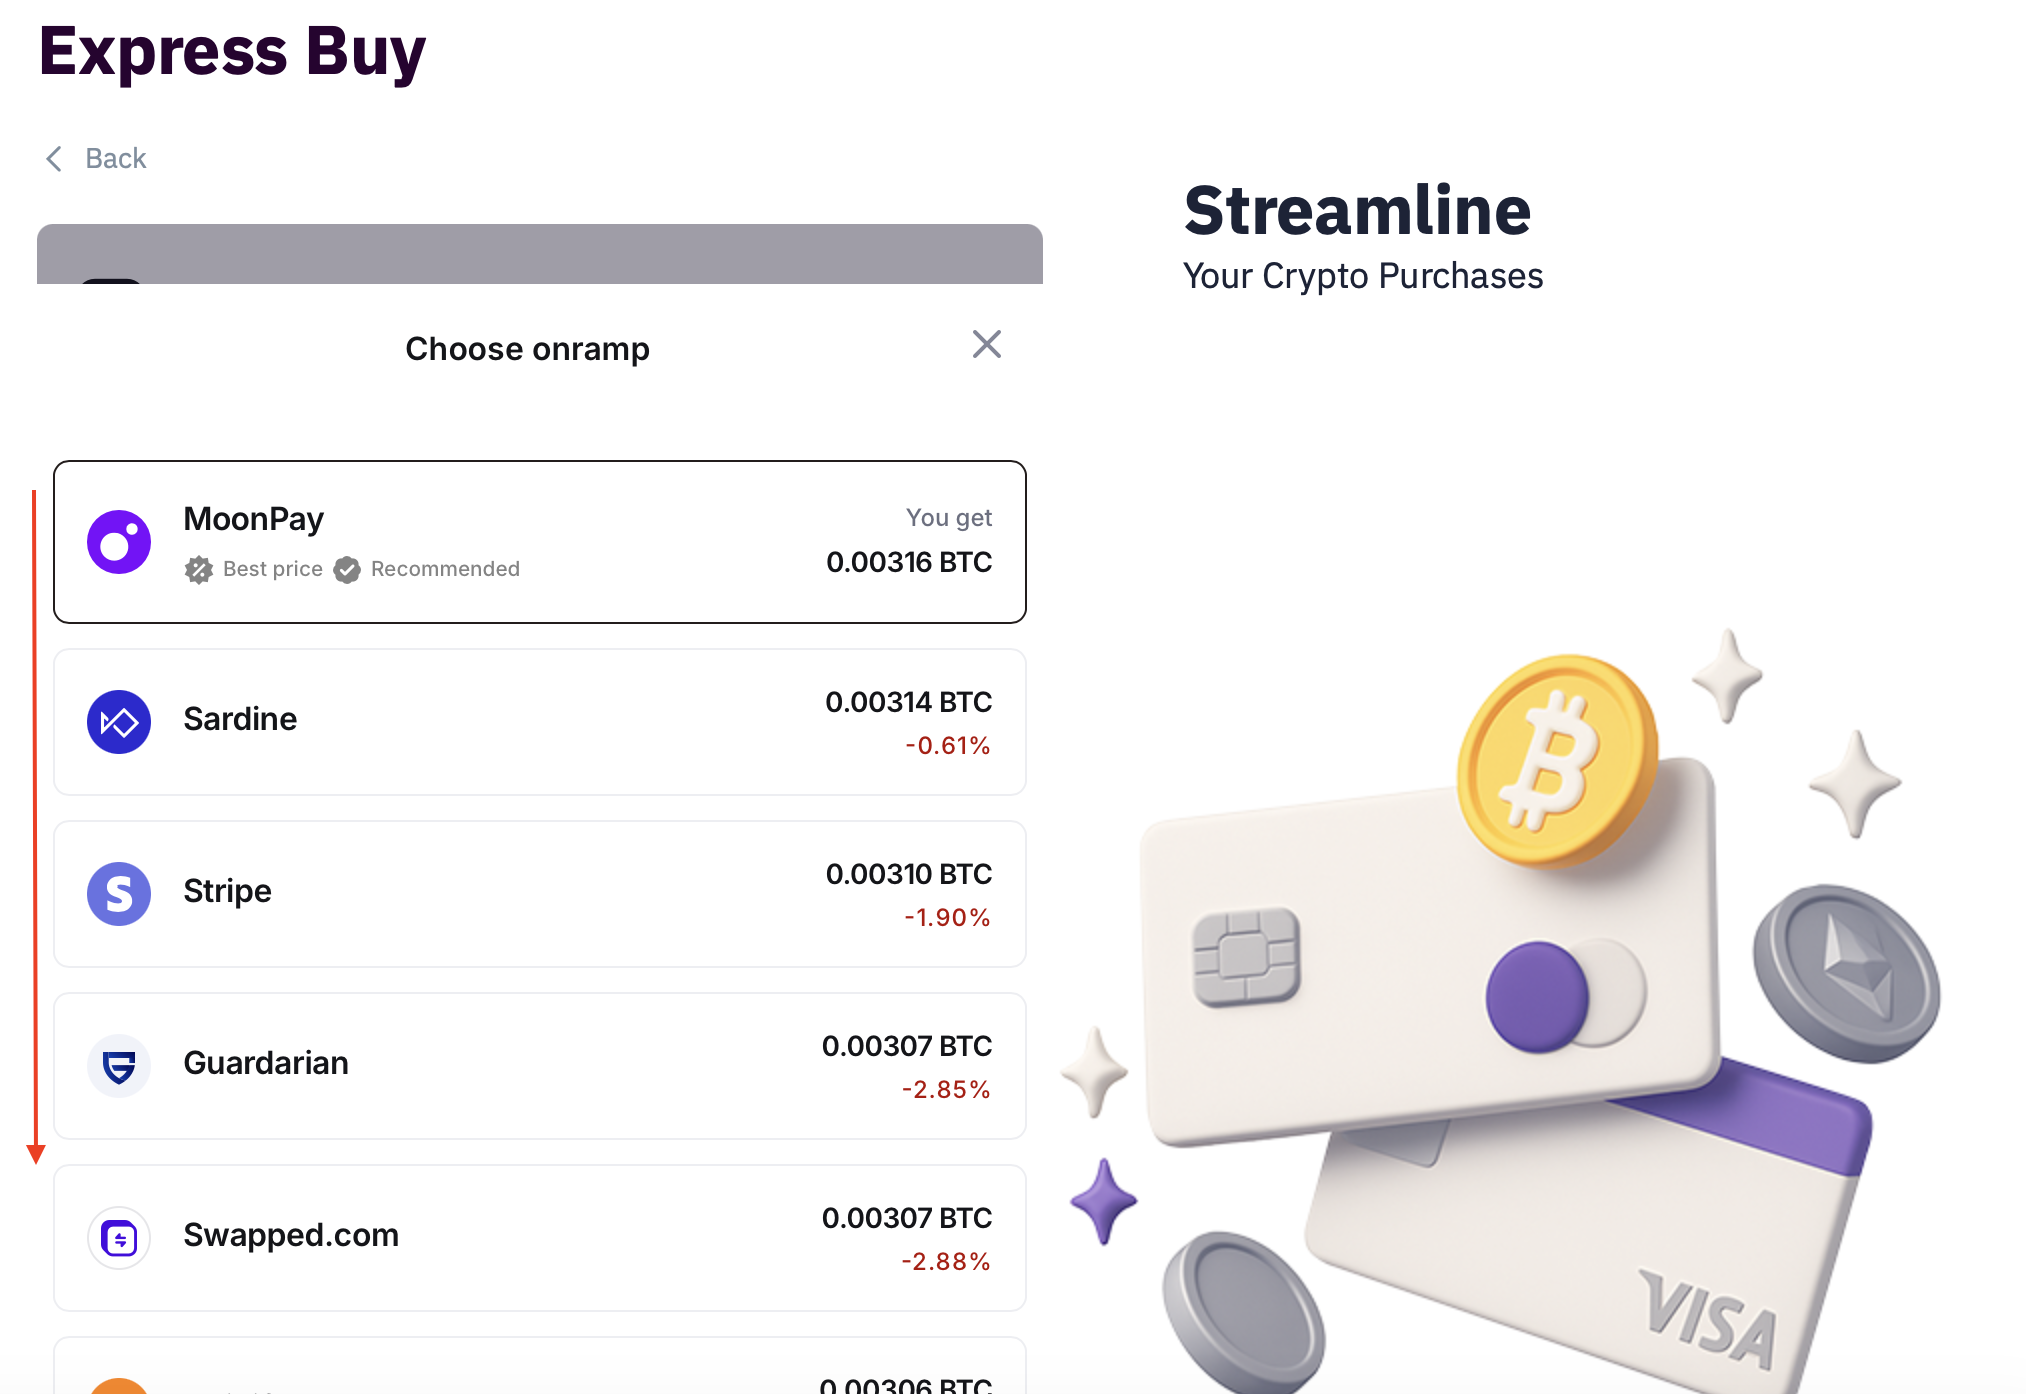Click the Sardine blue logo icon
Image resolution: width=2026 pixels, height=1394 pixels.
coord(119,722)
